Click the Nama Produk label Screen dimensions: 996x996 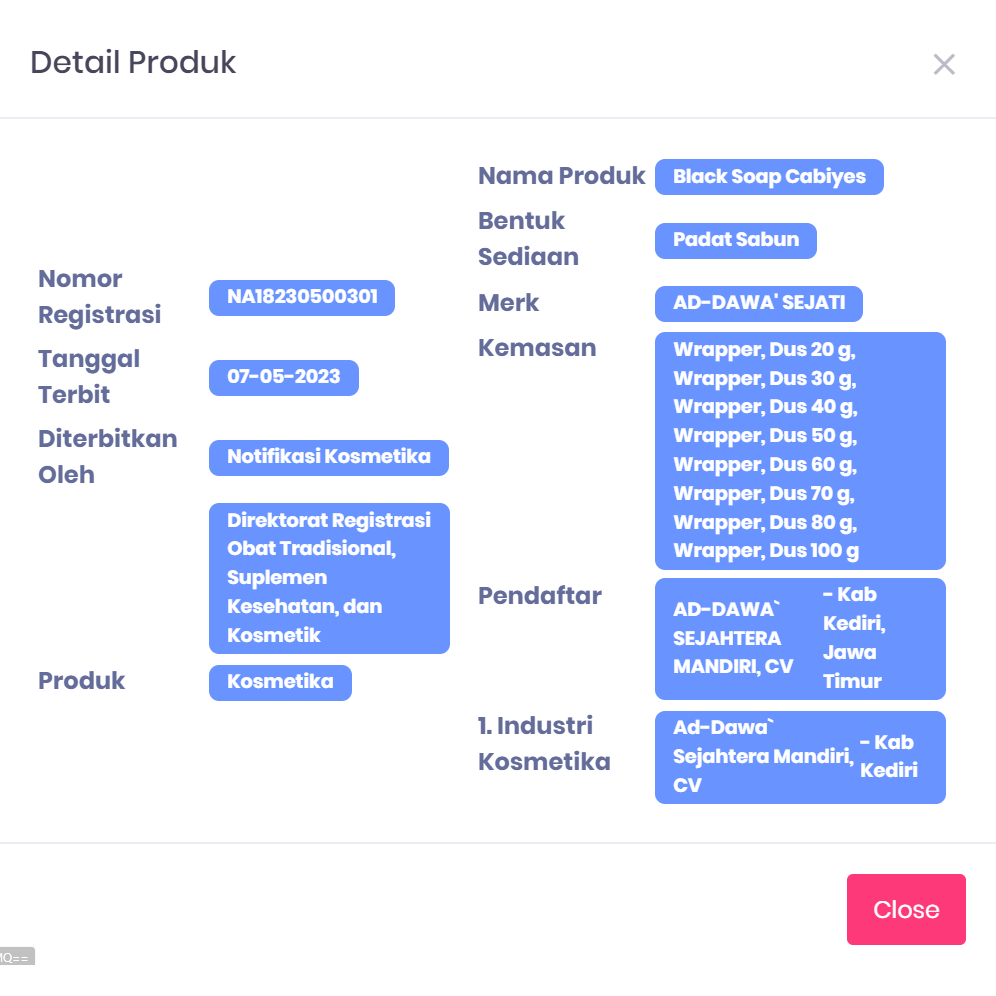tap(561, 177)
